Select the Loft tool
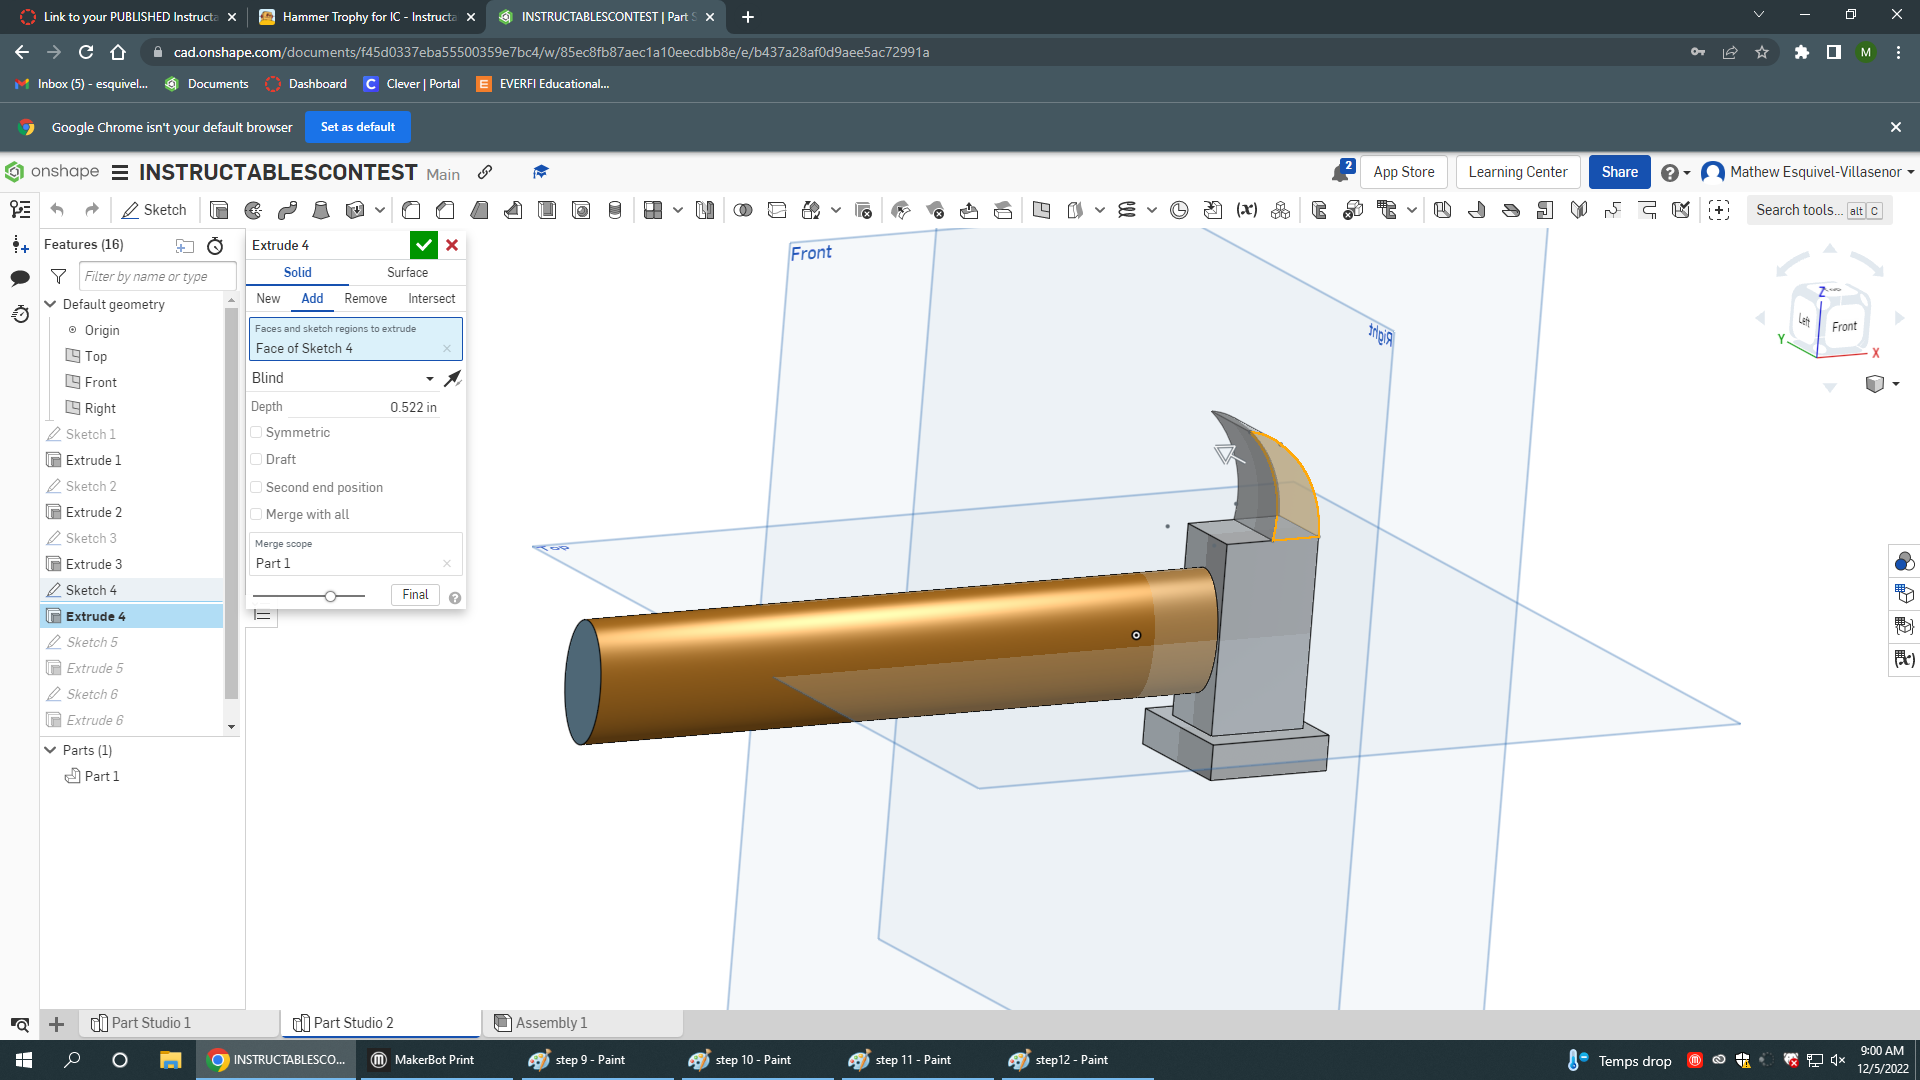The height and width of the screenshot is (1080, 1920). pos(321,210)
